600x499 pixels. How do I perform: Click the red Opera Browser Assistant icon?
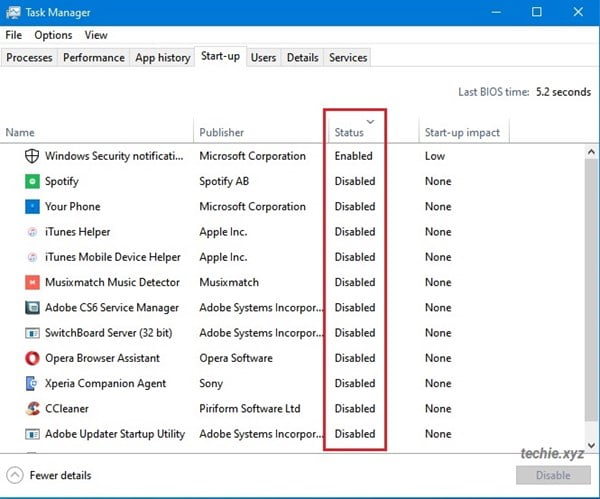tap(32, 358)
